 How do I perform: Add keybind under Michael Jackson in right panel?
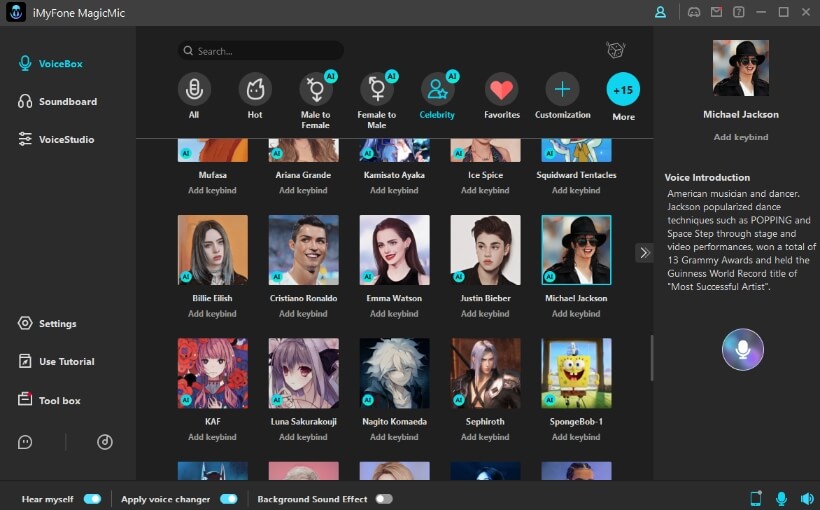click(x=741, y=137)
